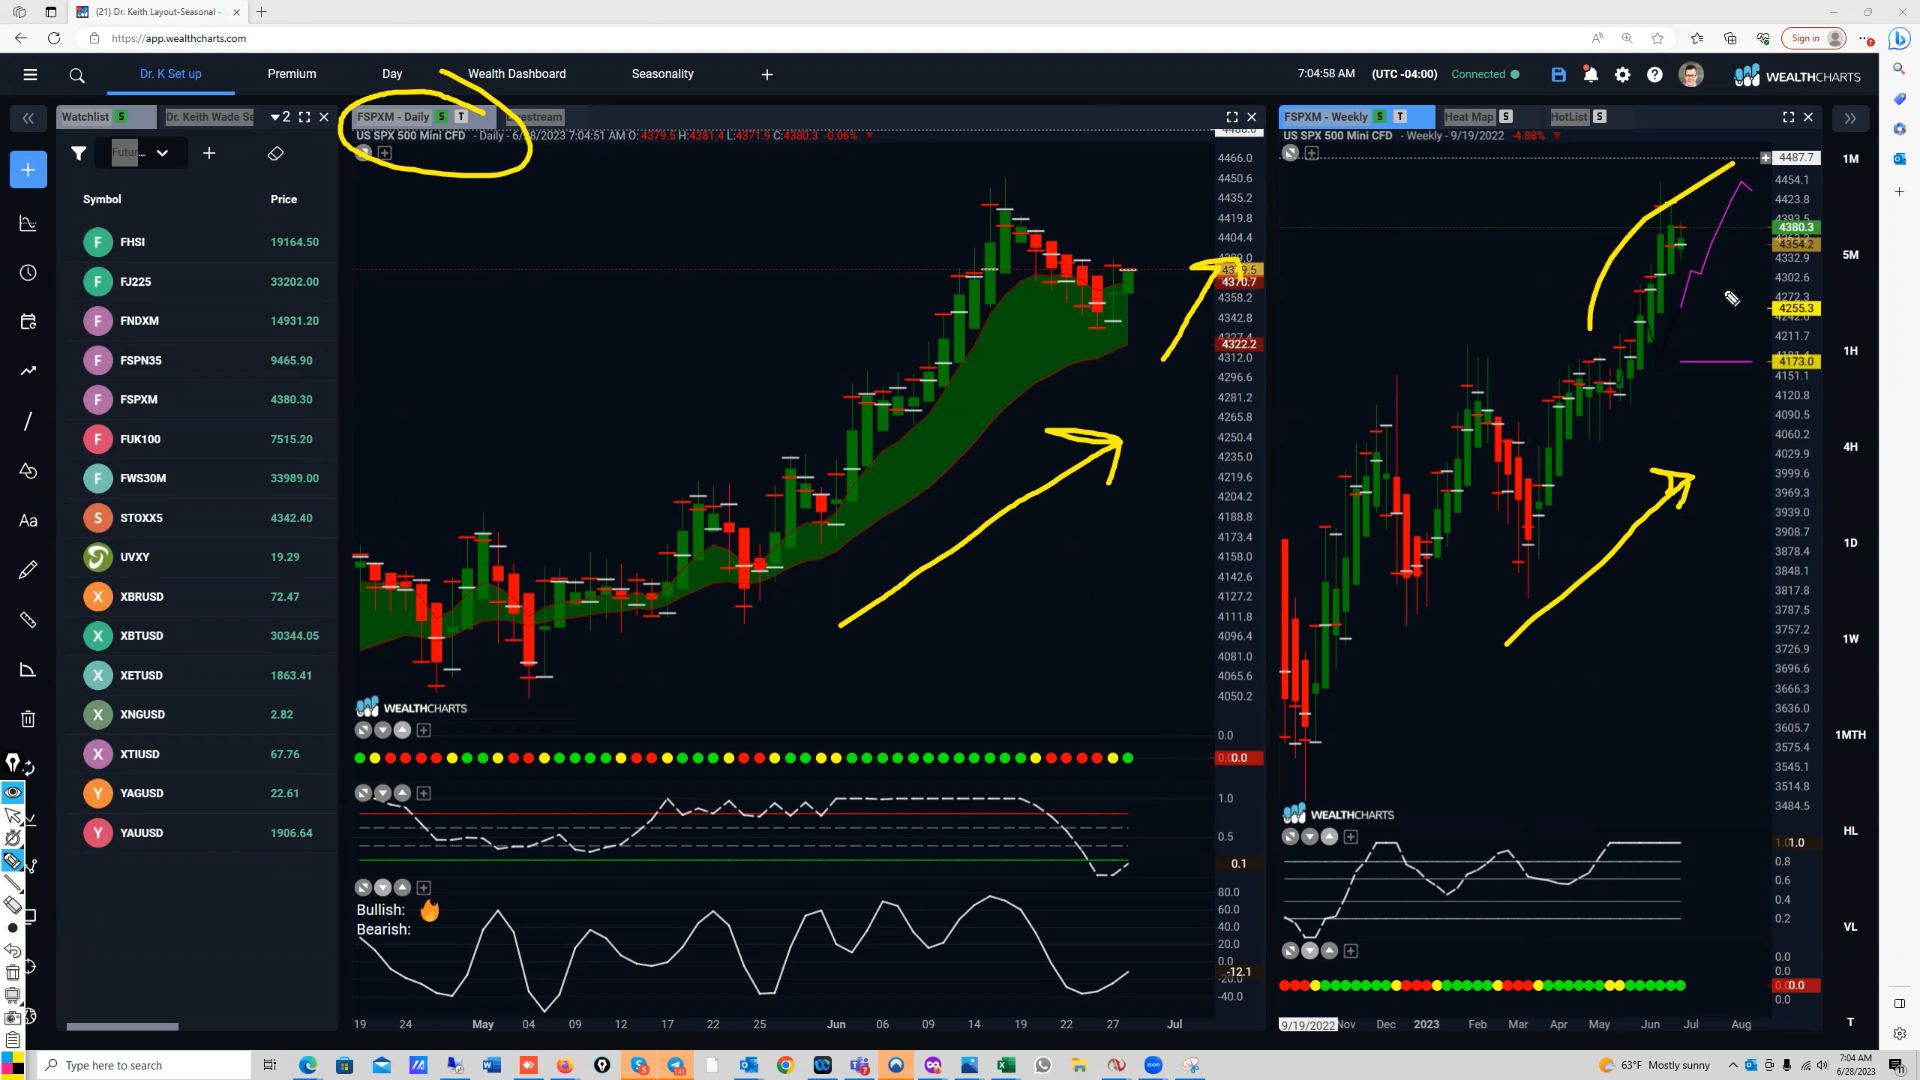Select the 1M timeframe button

pyautogui.click(x=1851, y=159)
